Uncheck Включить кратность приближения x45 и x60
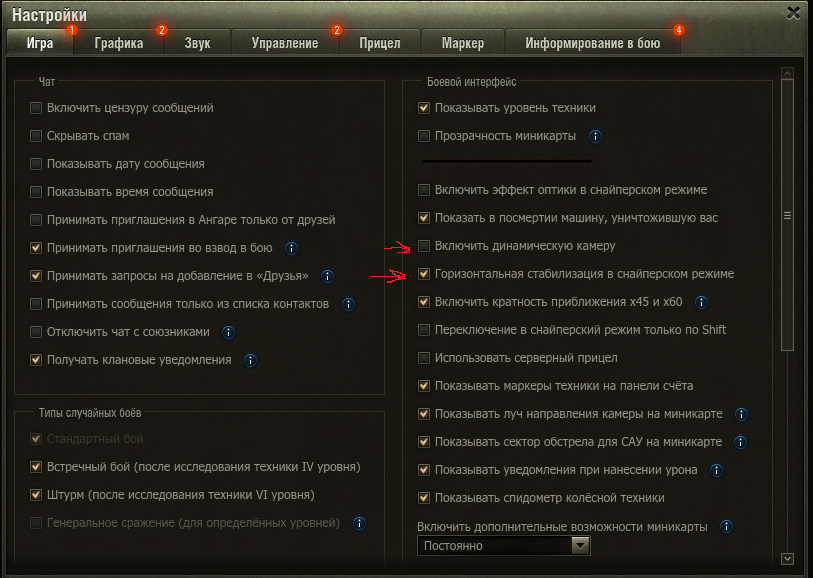The height and width of the screenshot is (578, 813). (424, 302)
